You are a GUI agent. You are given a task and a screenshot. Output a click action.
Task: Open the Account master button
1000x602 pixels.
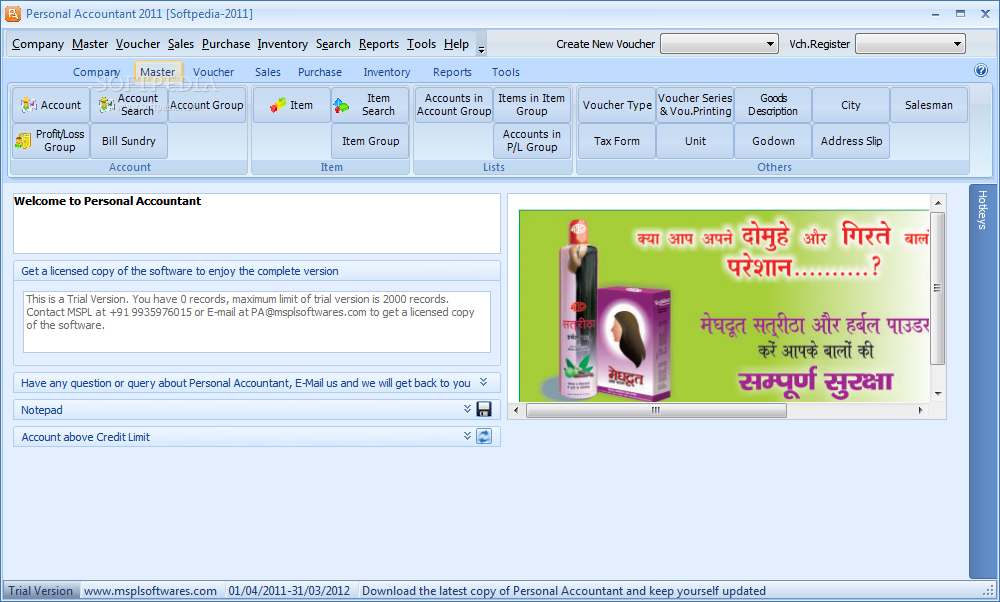point(51,105)
